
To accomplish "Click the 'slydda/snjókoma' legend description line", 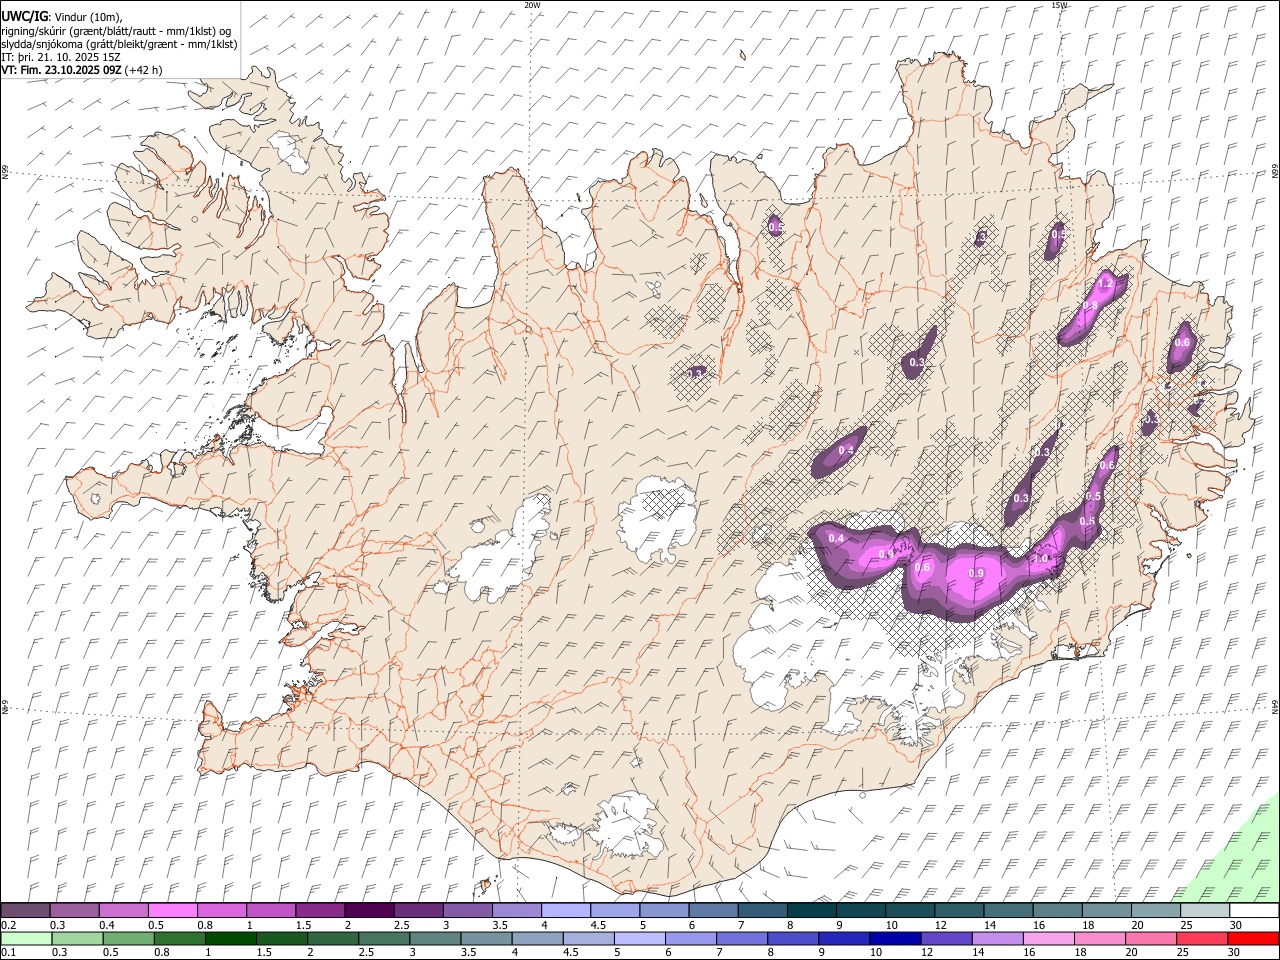I will click(x=119, y=44).
